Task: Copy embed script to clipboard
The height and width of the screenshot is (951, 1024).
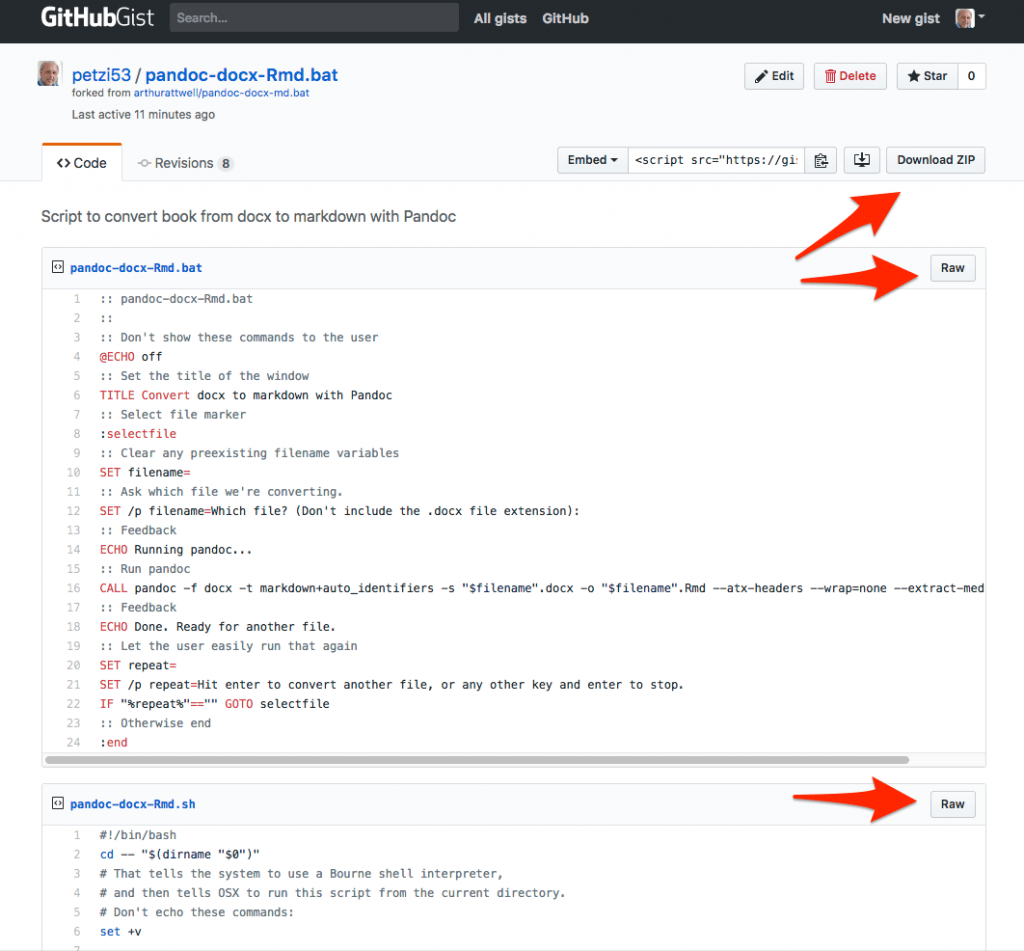Action: (821, 160)
